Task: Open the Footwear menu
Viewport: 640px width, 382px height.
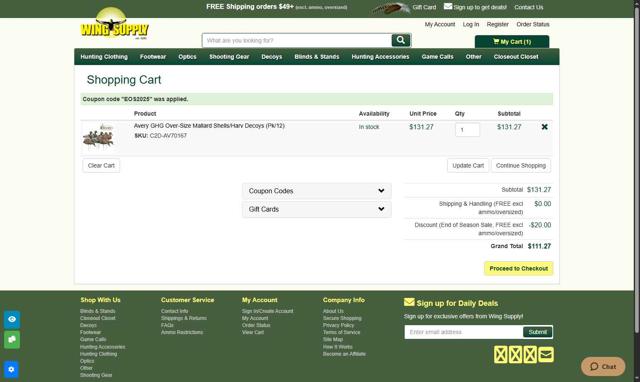Action: click(153, 57)
